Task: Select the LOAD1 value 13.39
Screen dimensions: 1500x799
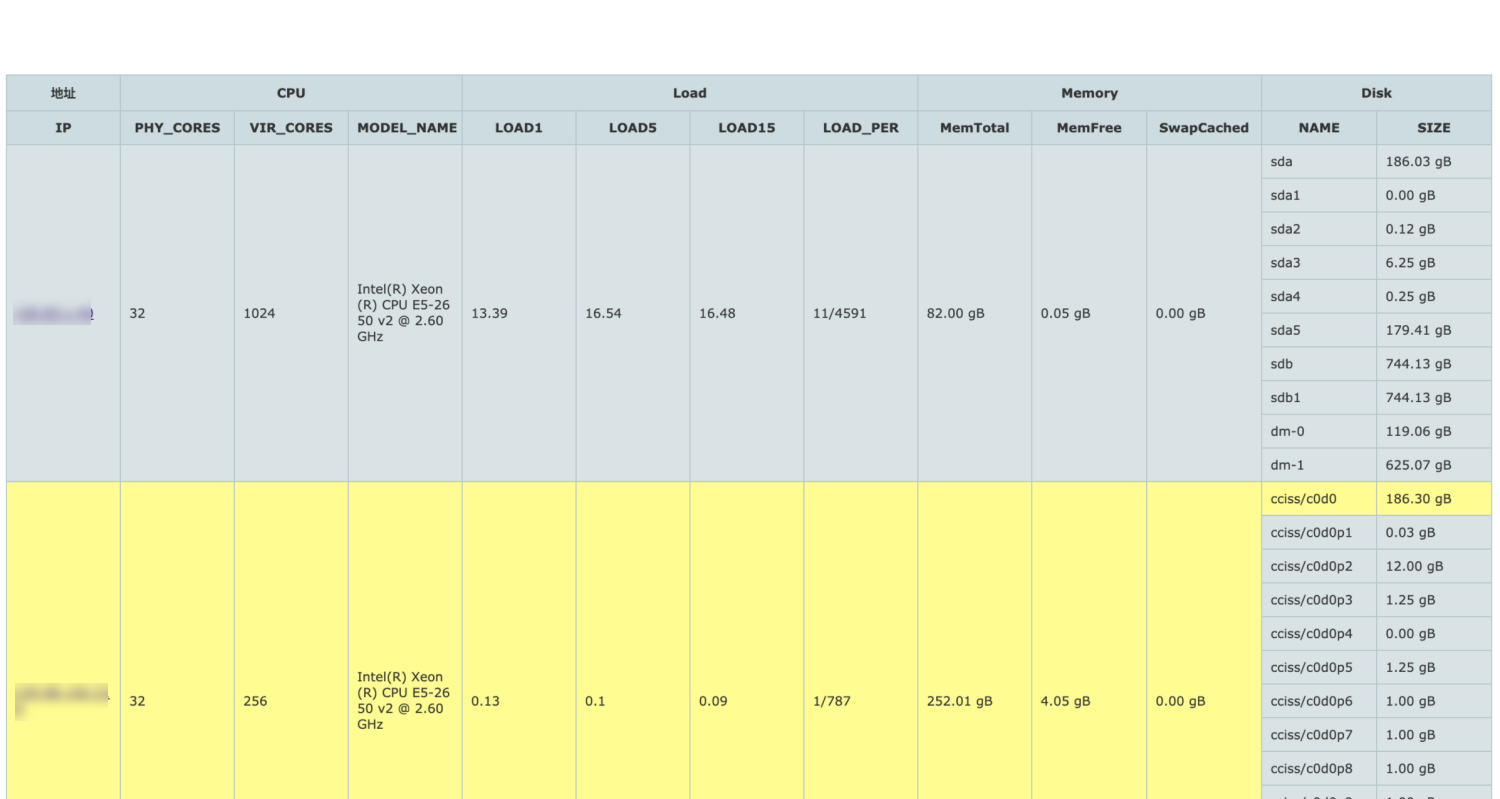Action: (x=489, y=314)
